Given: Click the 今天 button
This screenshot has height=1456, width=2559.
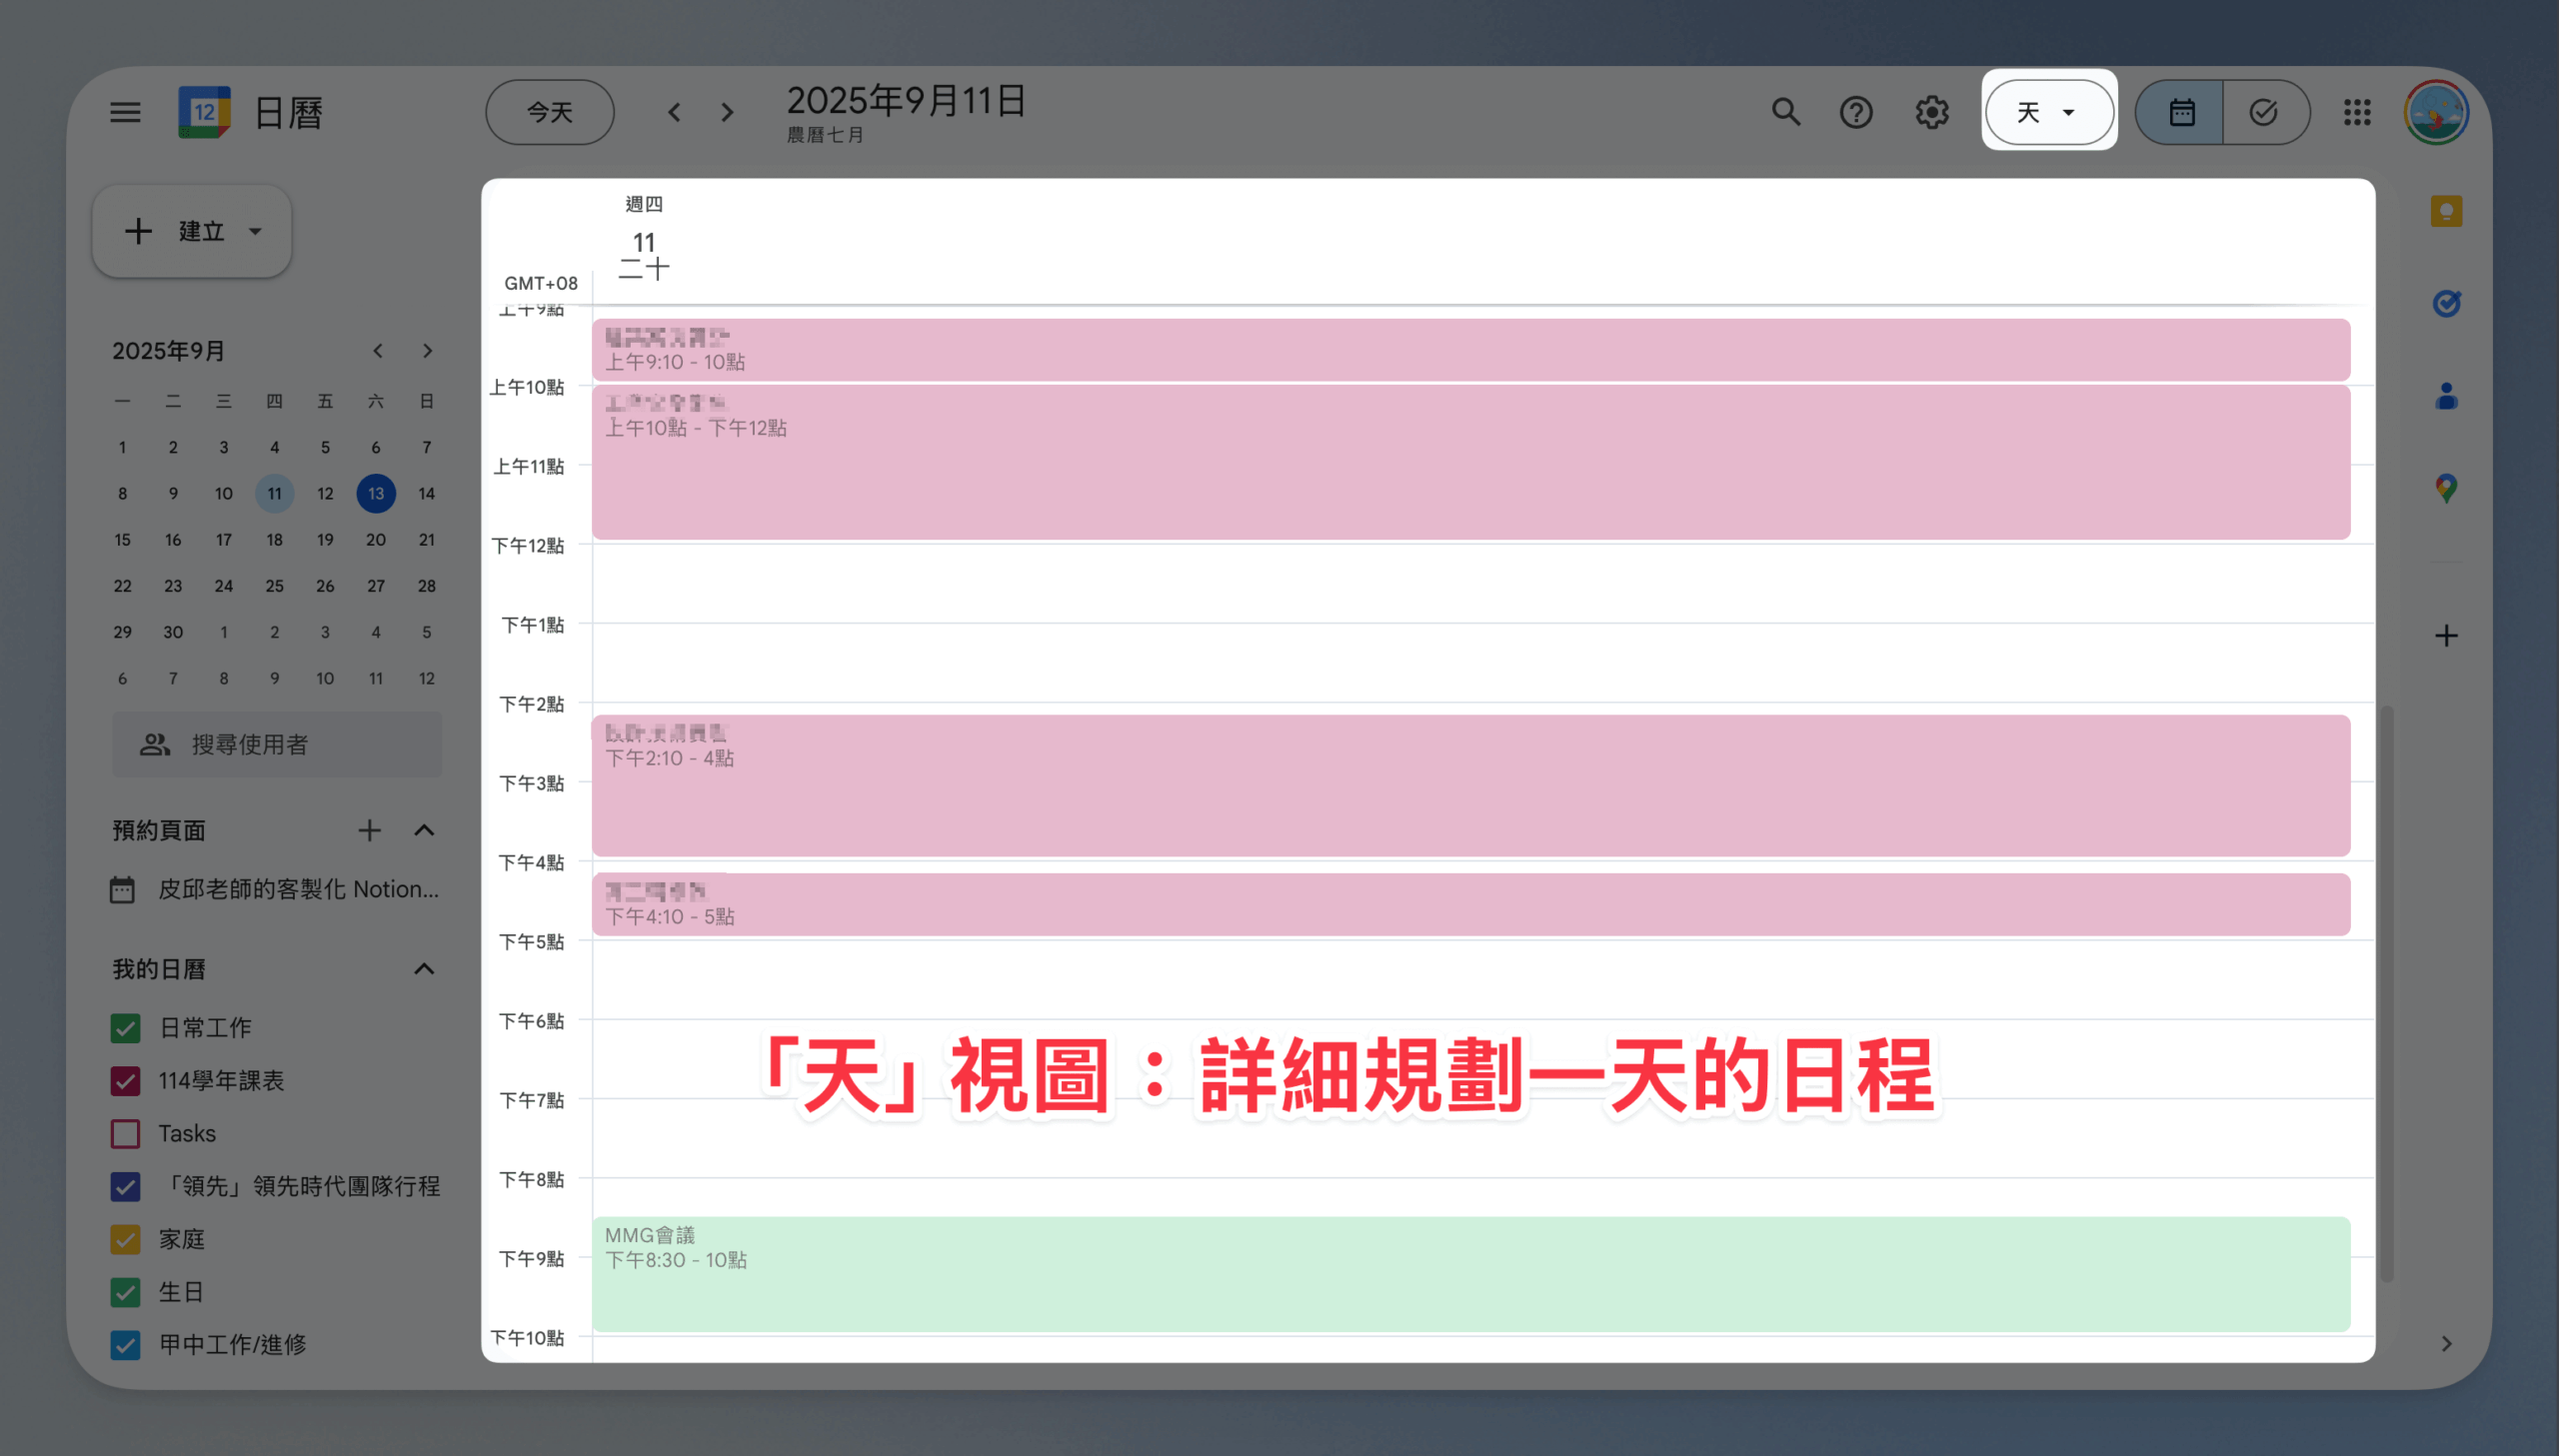Looking at the screenshot, I should click(550, 112).
